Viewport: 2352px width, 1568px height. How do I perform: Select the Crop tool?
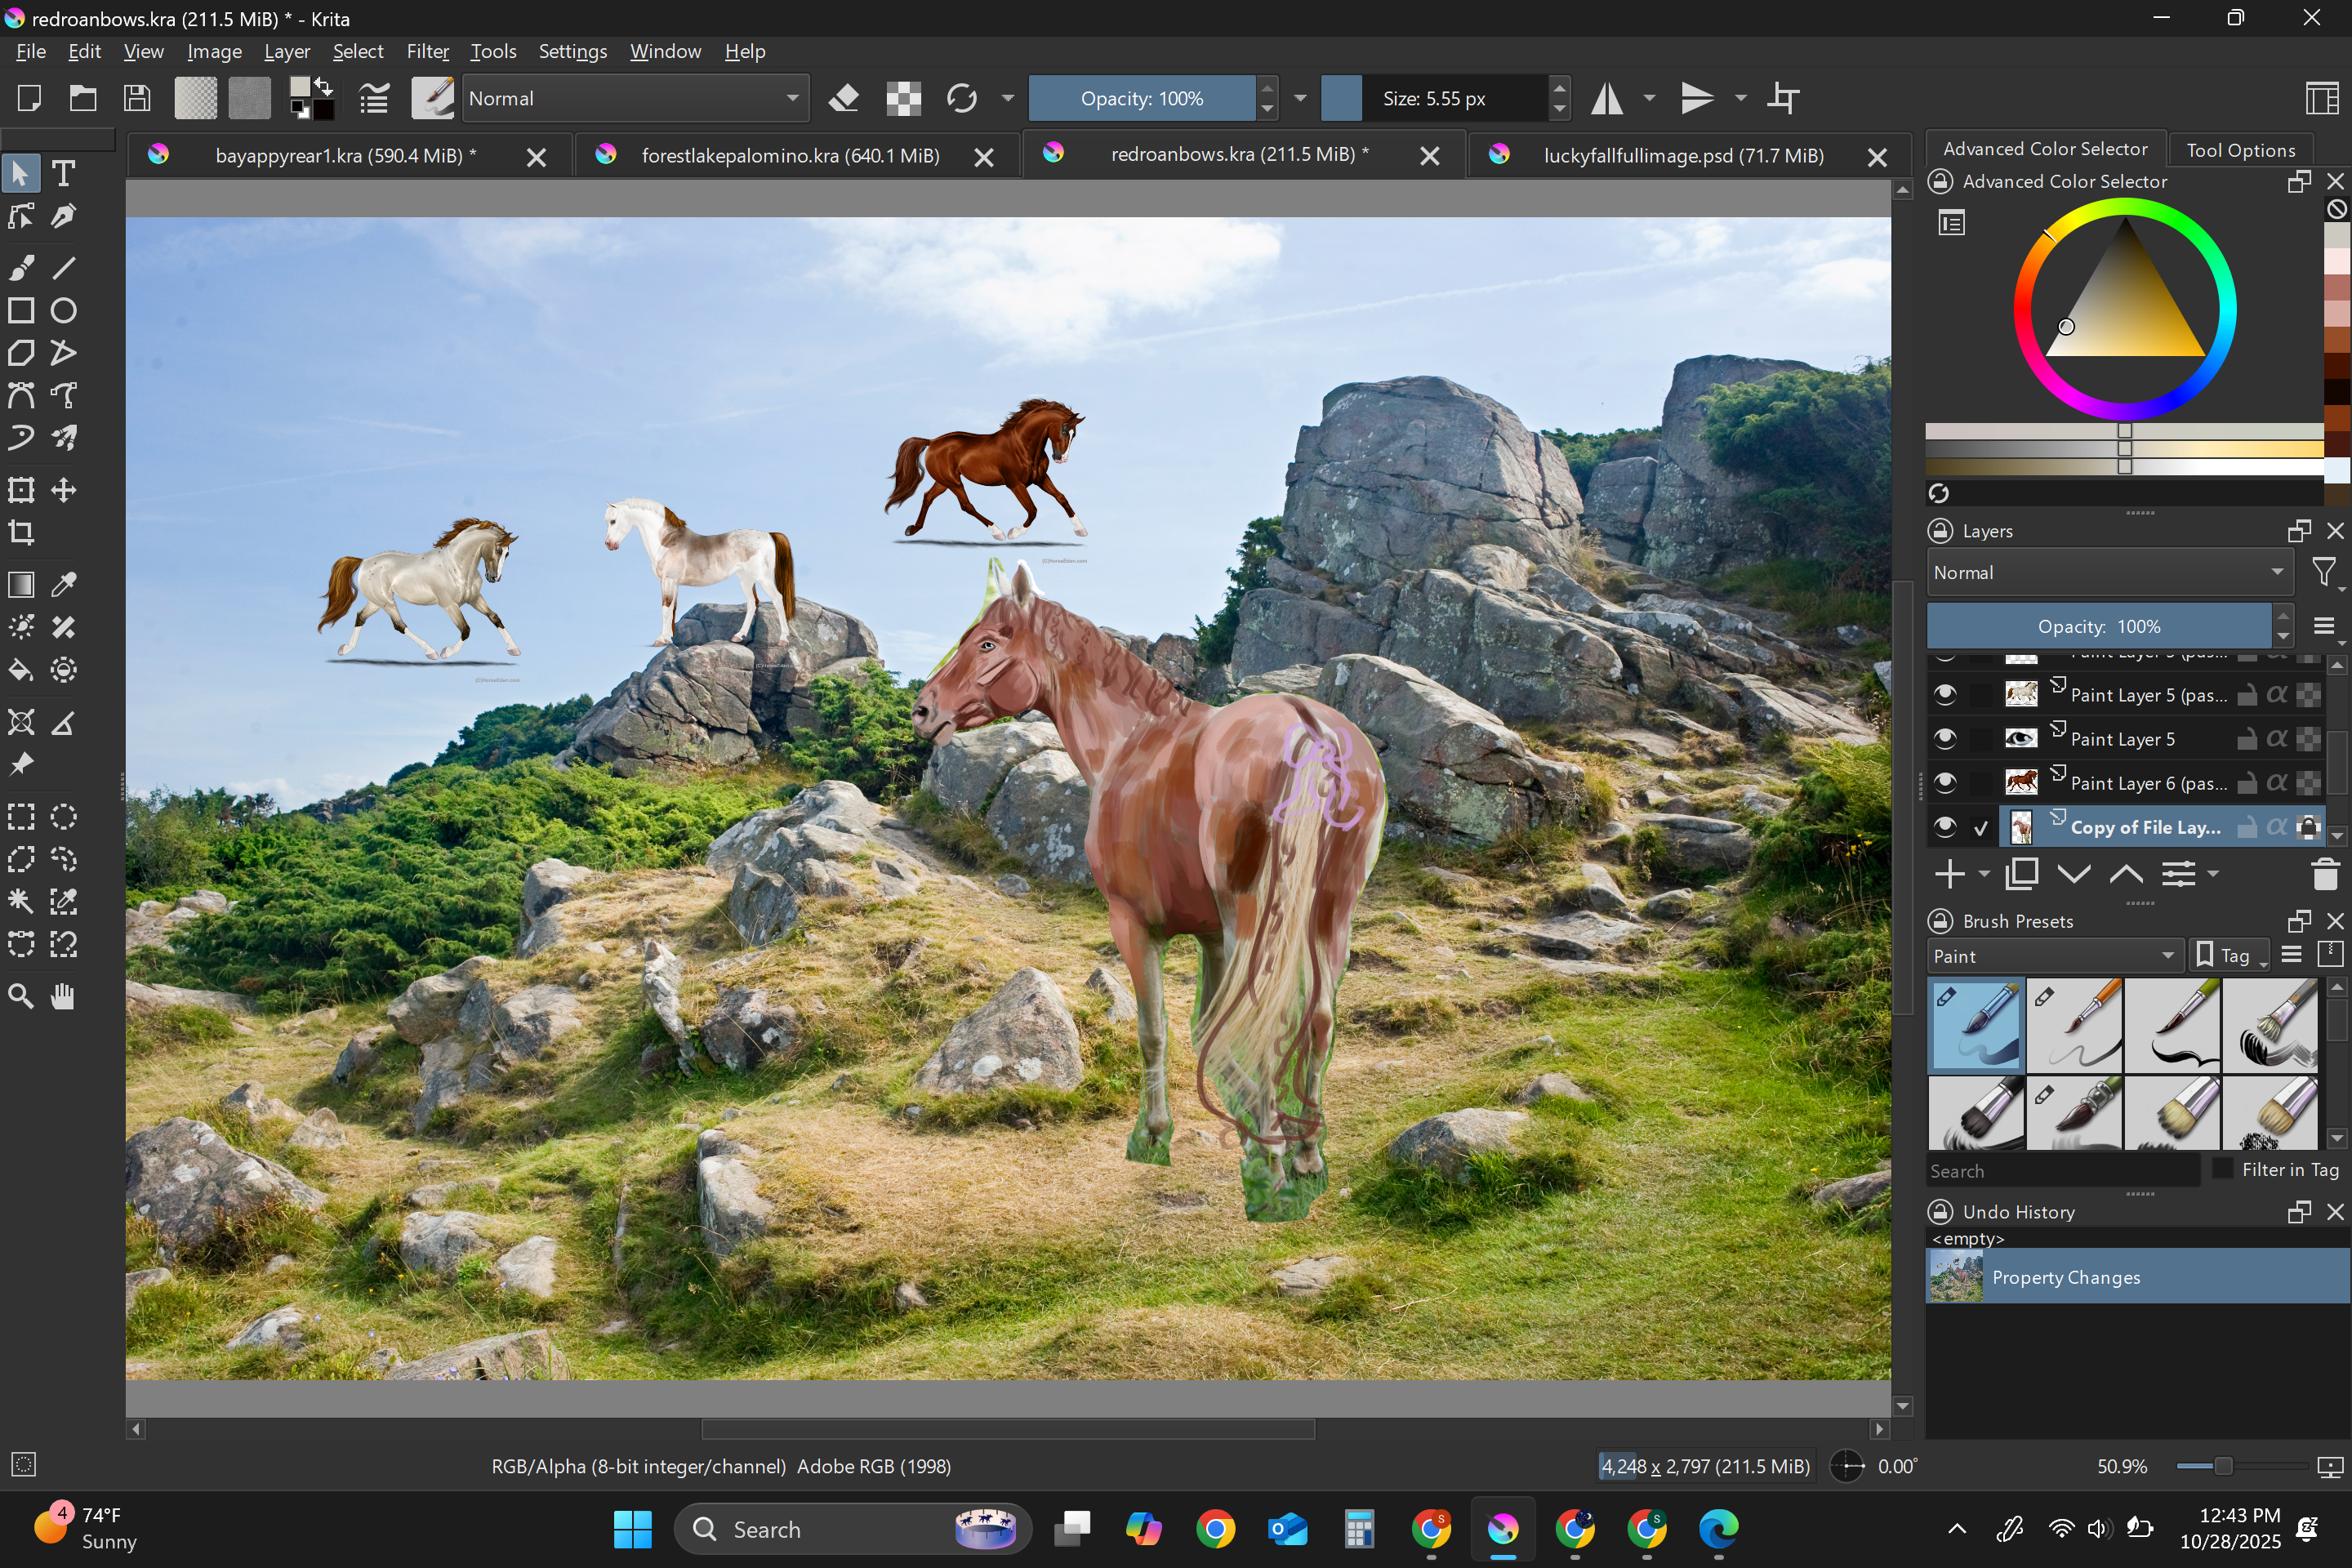(x=21, y=533)
